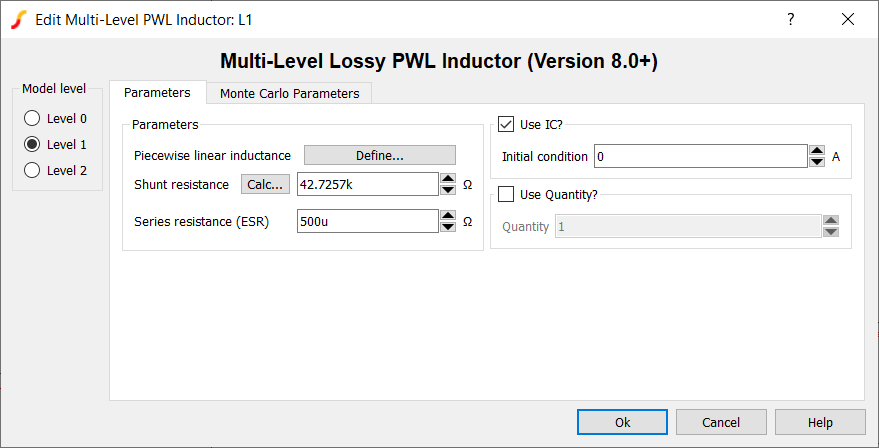The image size is (879, 448).
Task: Increment series resistance ESR up arrow
Action: pyautogui.click(x=448, y=215)
